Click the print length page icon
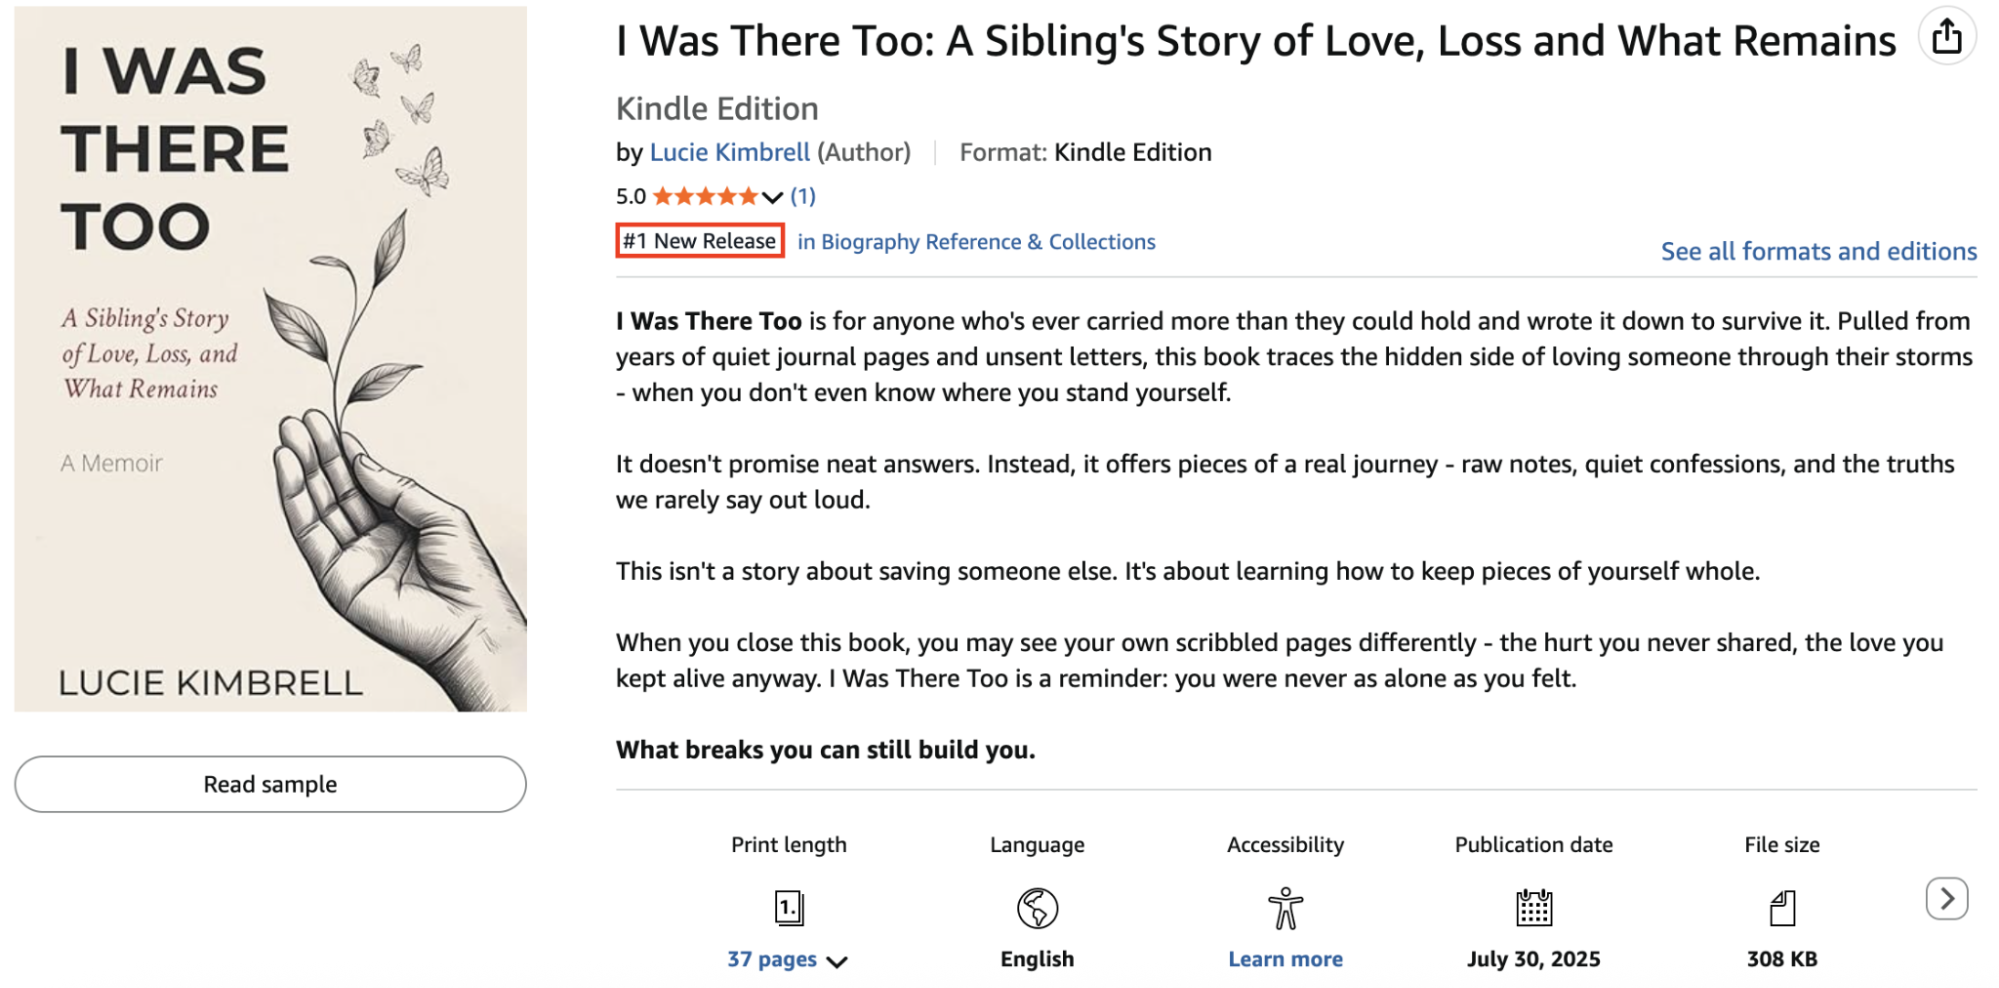 click(789, 908)
